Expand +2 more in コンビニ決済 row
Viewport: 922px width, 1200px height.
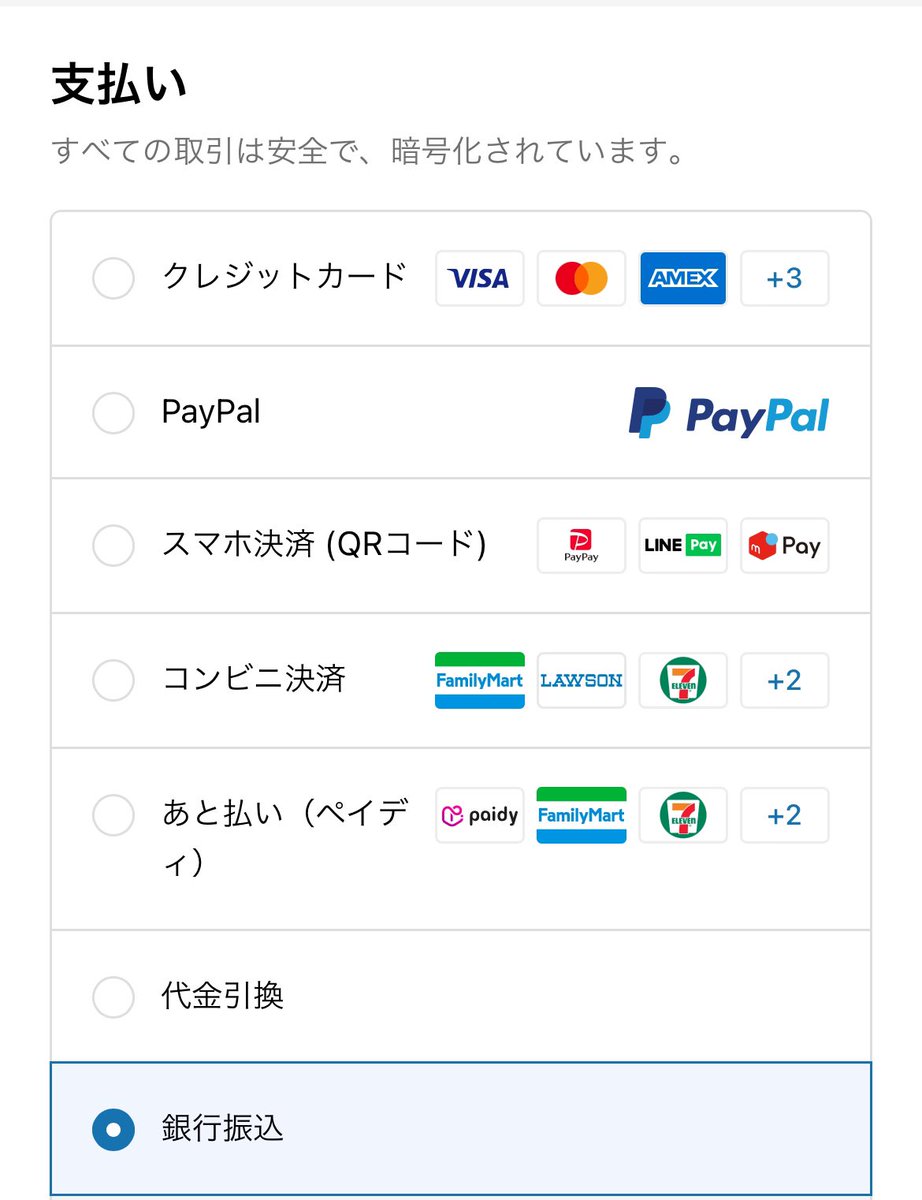[x=785, y=680]
